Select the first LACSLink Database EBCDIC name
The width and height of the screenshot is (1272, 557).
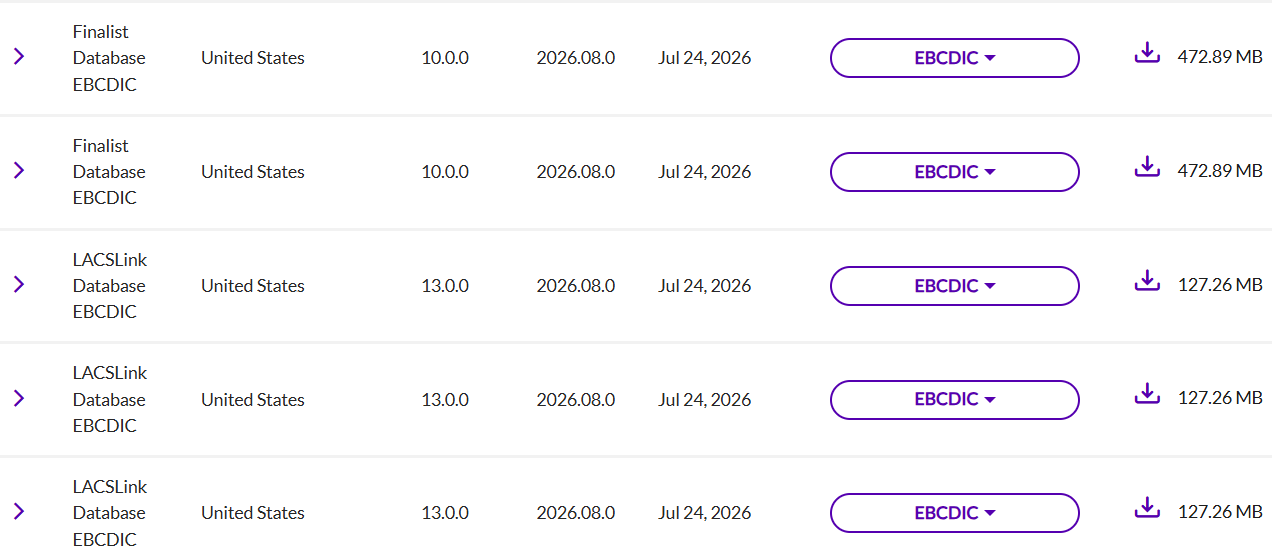110,286
